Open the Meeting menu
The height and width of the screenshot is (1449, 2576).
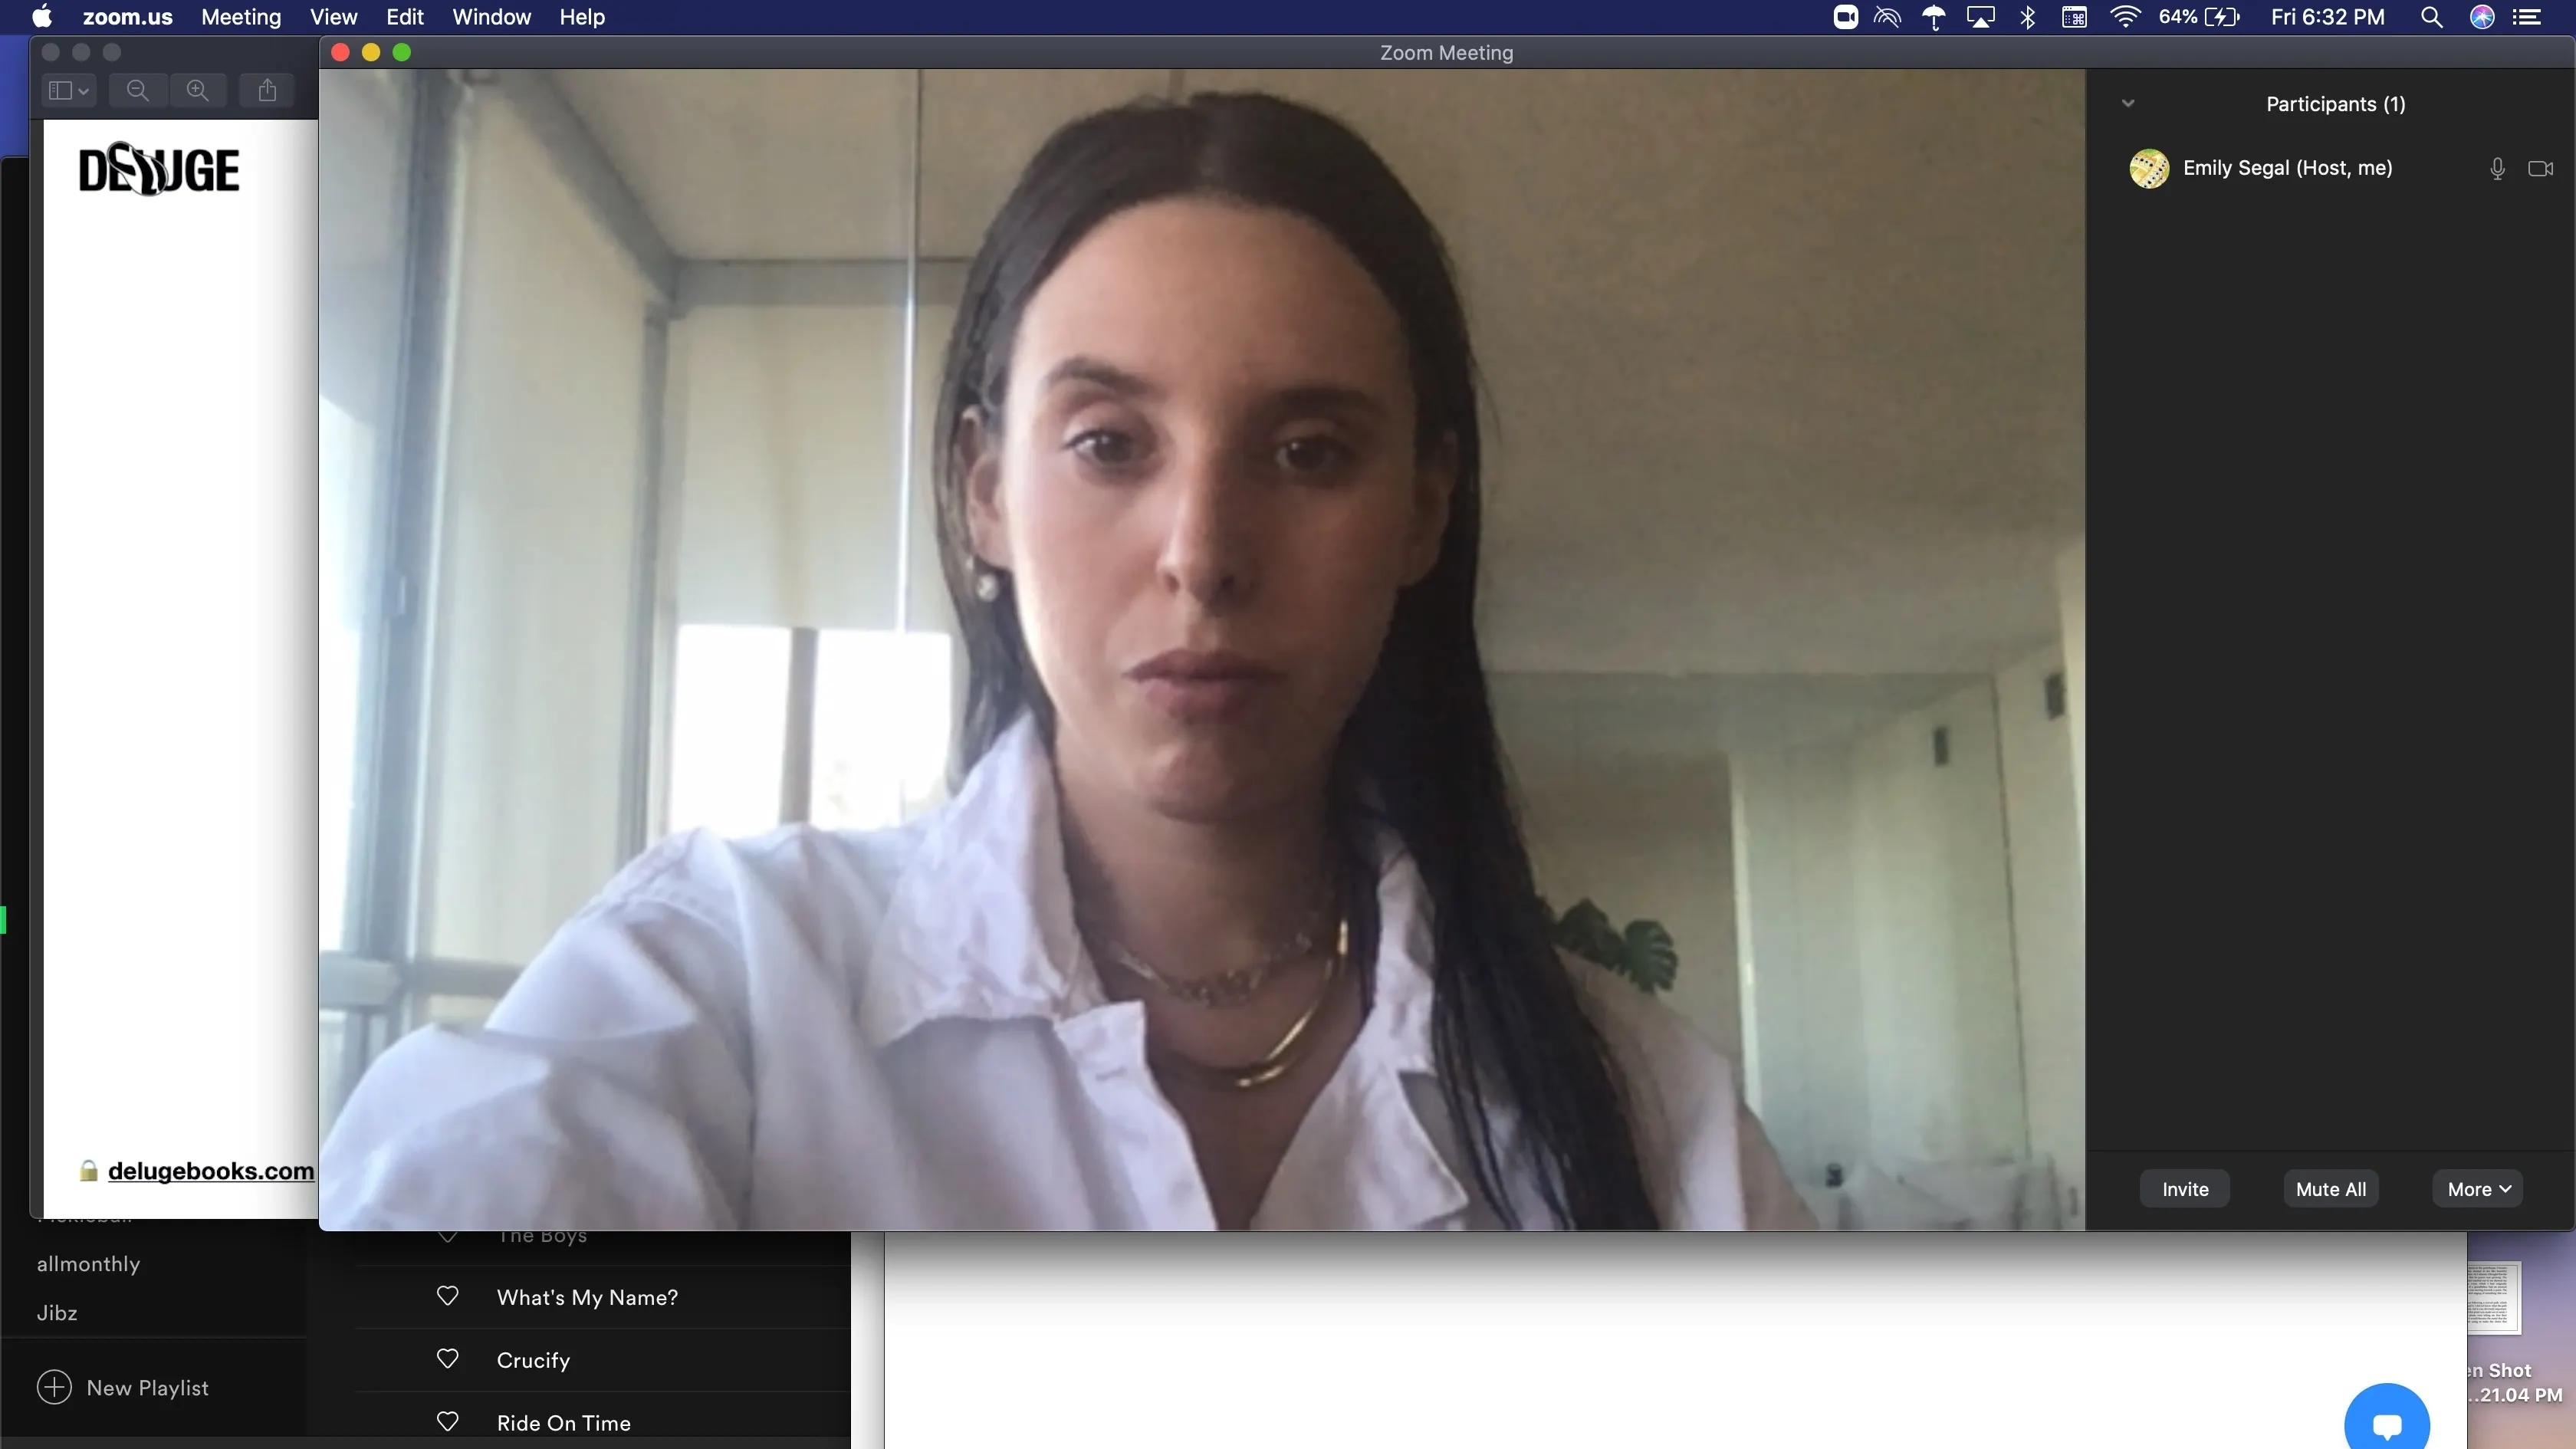[239, 17]
